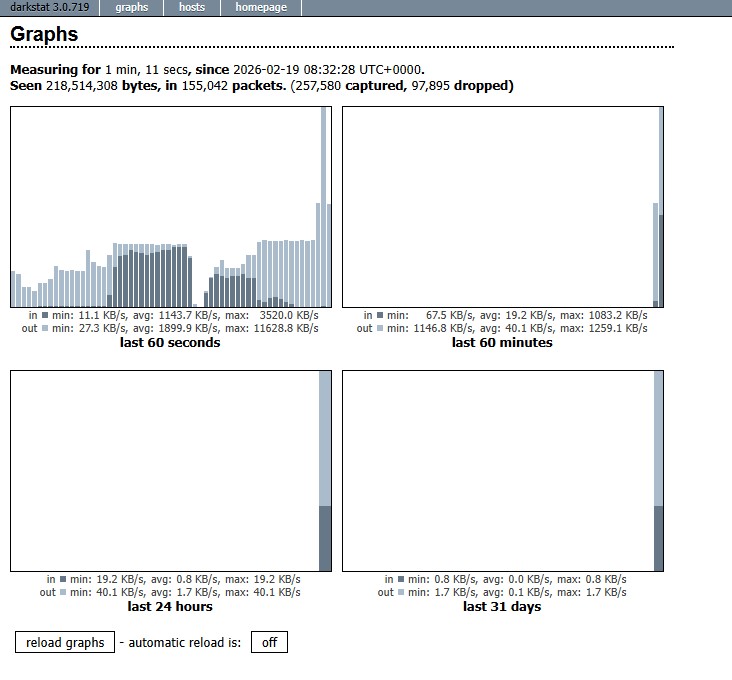Click the dark "in" swatch under 60 seconds graph
Screen dimensions: 732x680
tap(45, 315)
